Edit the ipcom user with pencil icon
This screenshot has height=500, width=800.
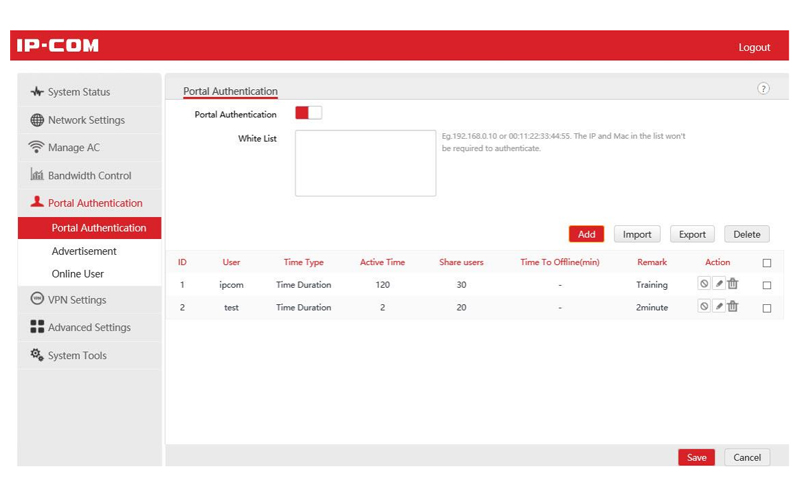[718, 284]
